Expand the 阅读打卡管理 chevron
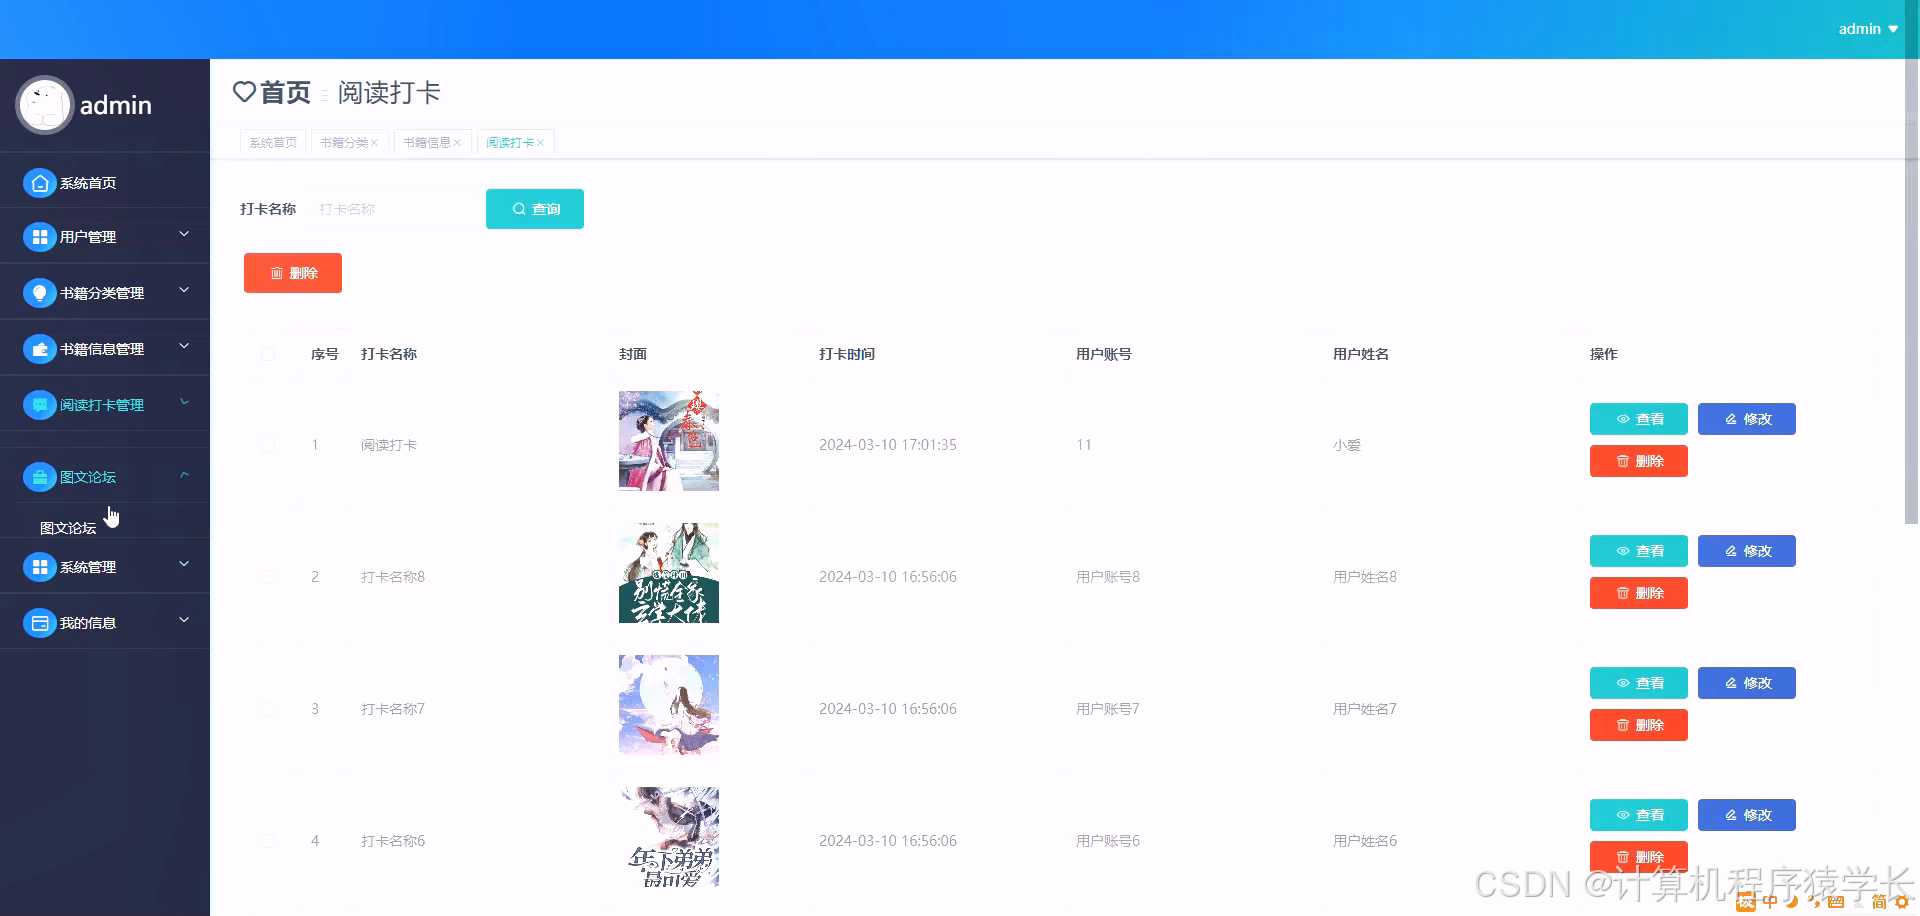 point(184,402)
